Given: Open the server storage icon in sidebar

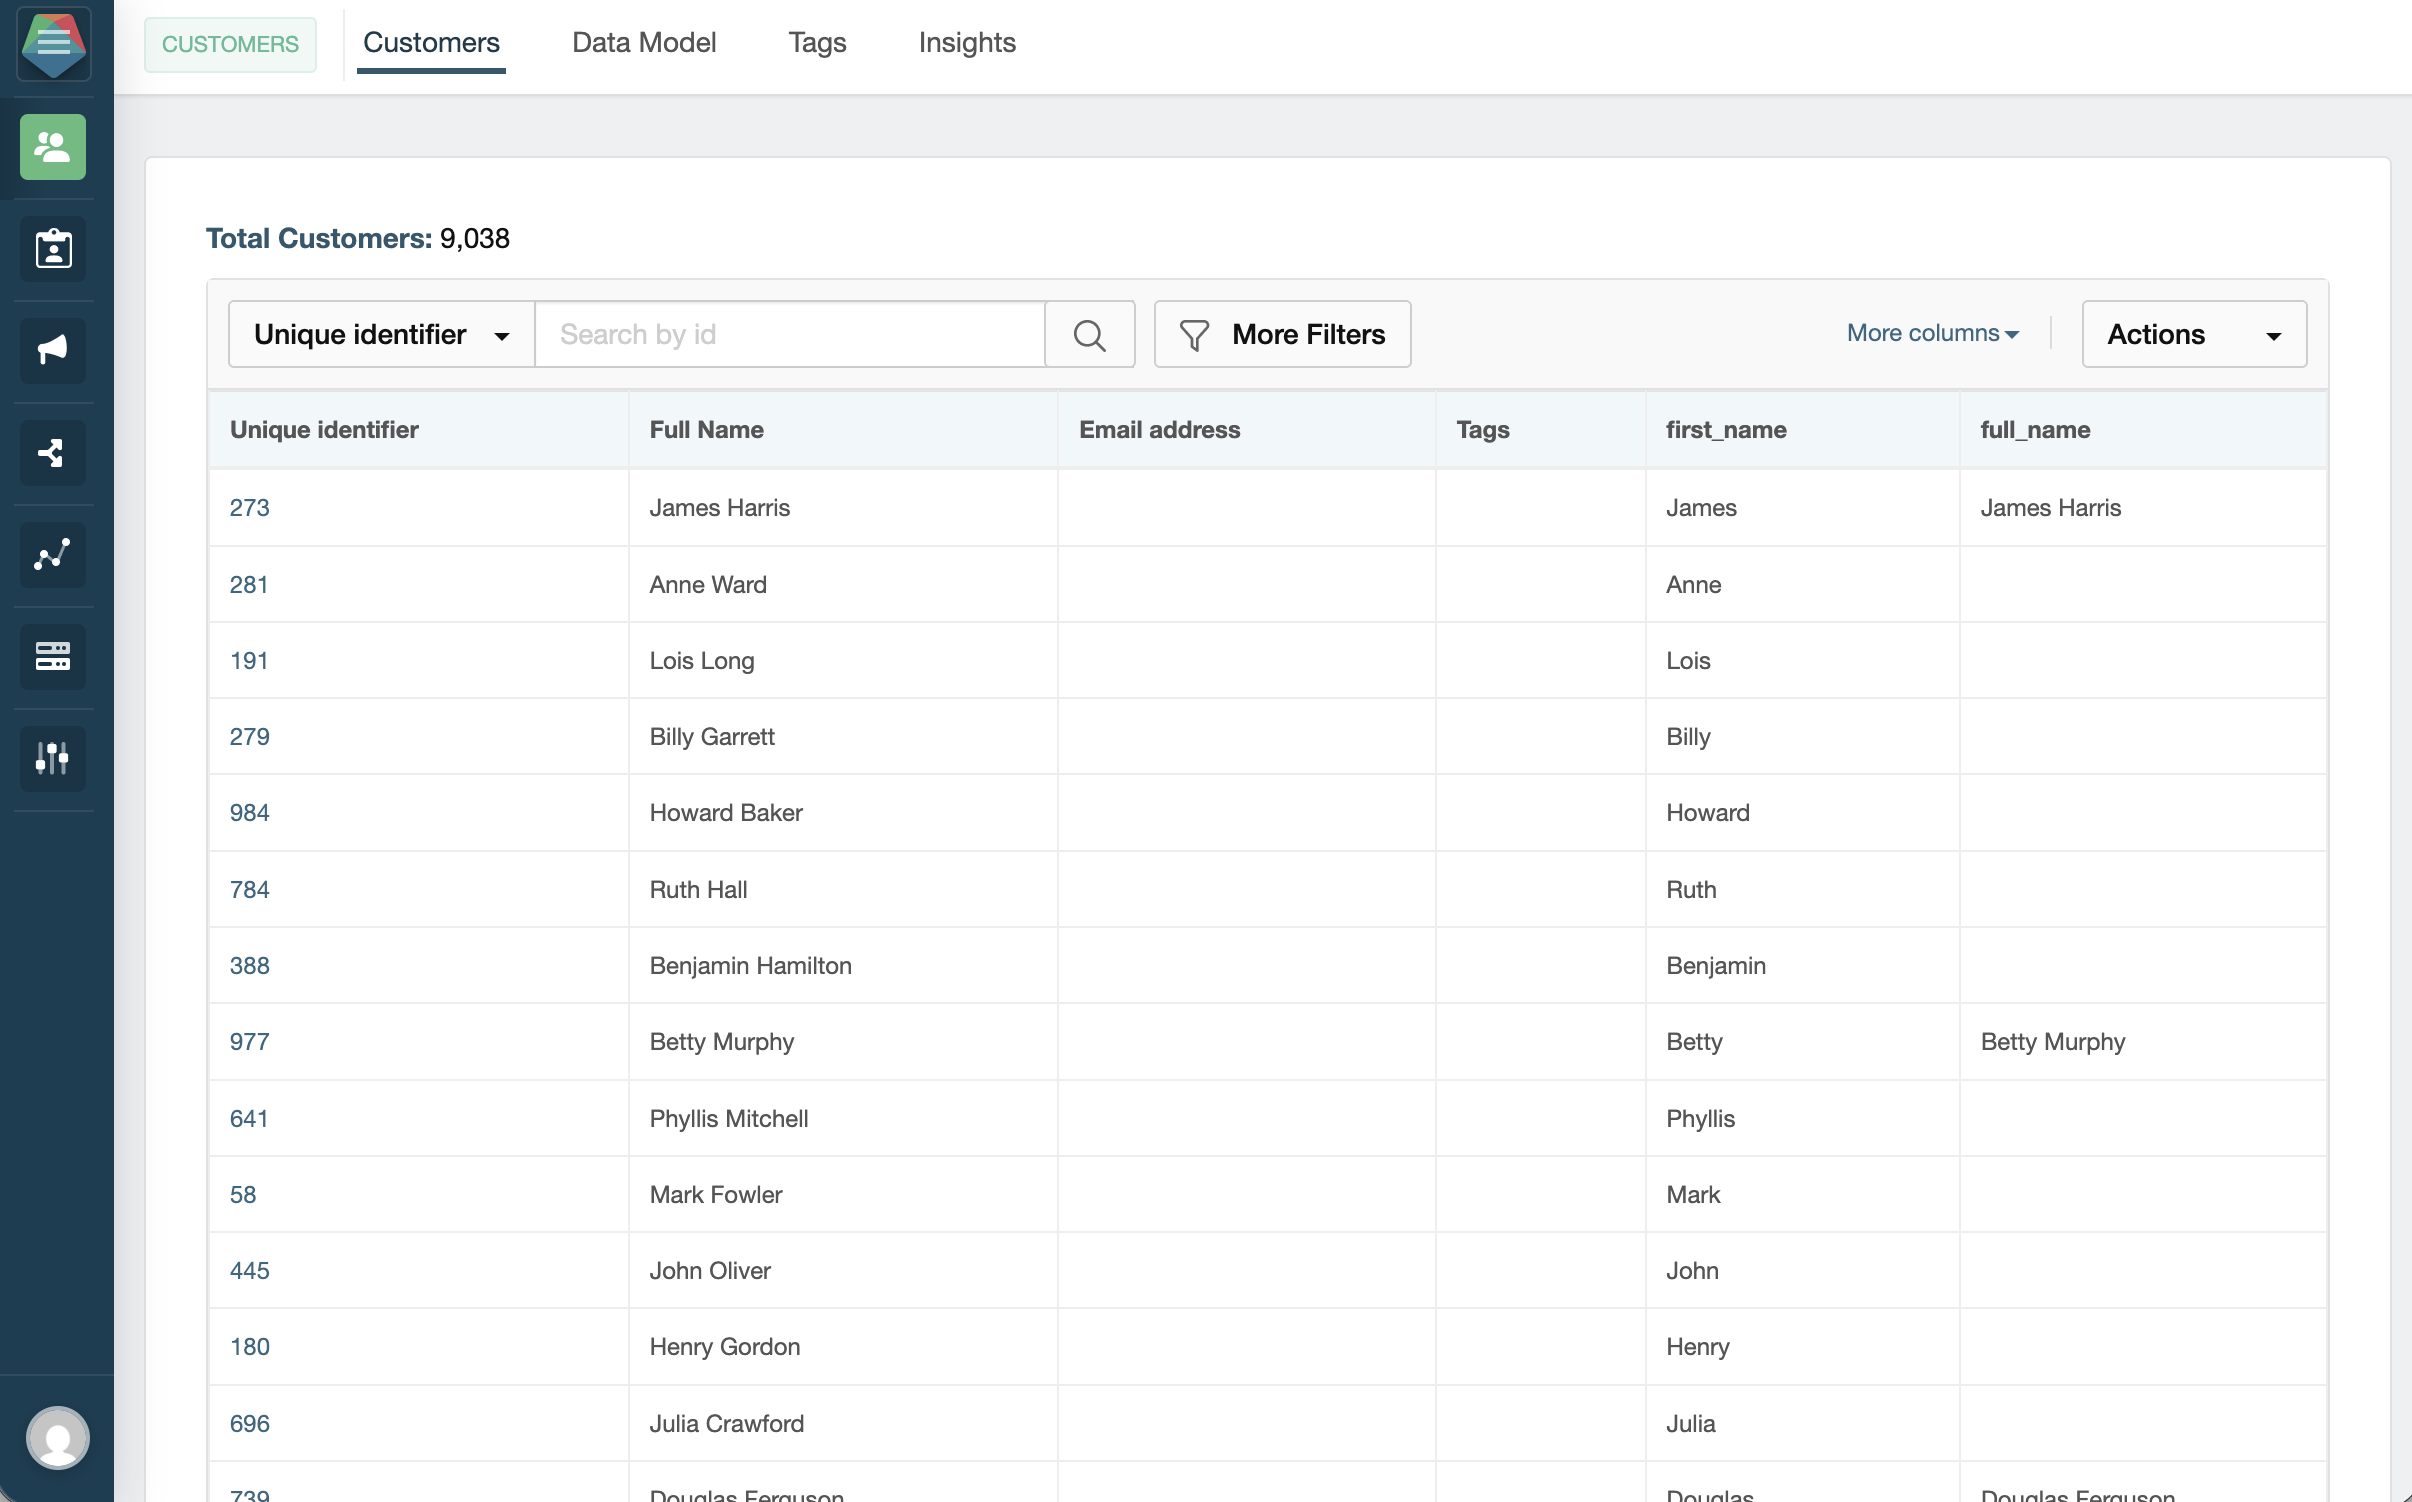Looking at the screenshot, I should tap(53, 657).
